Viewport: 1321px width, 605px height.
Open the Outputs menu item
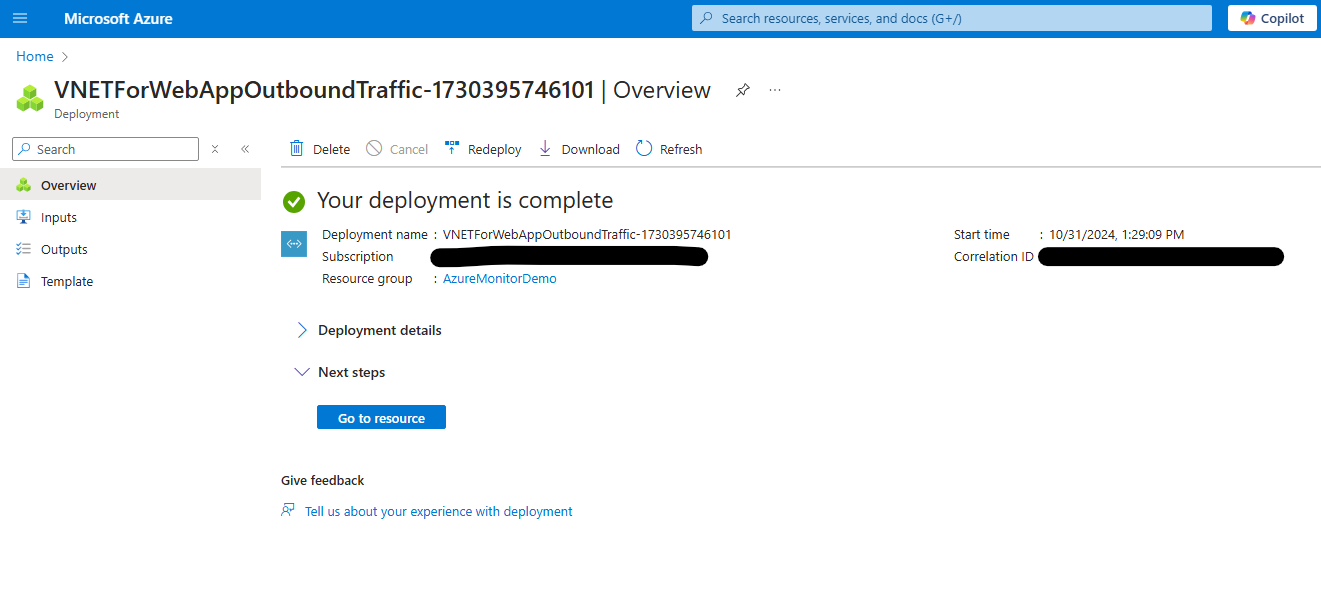64,249
